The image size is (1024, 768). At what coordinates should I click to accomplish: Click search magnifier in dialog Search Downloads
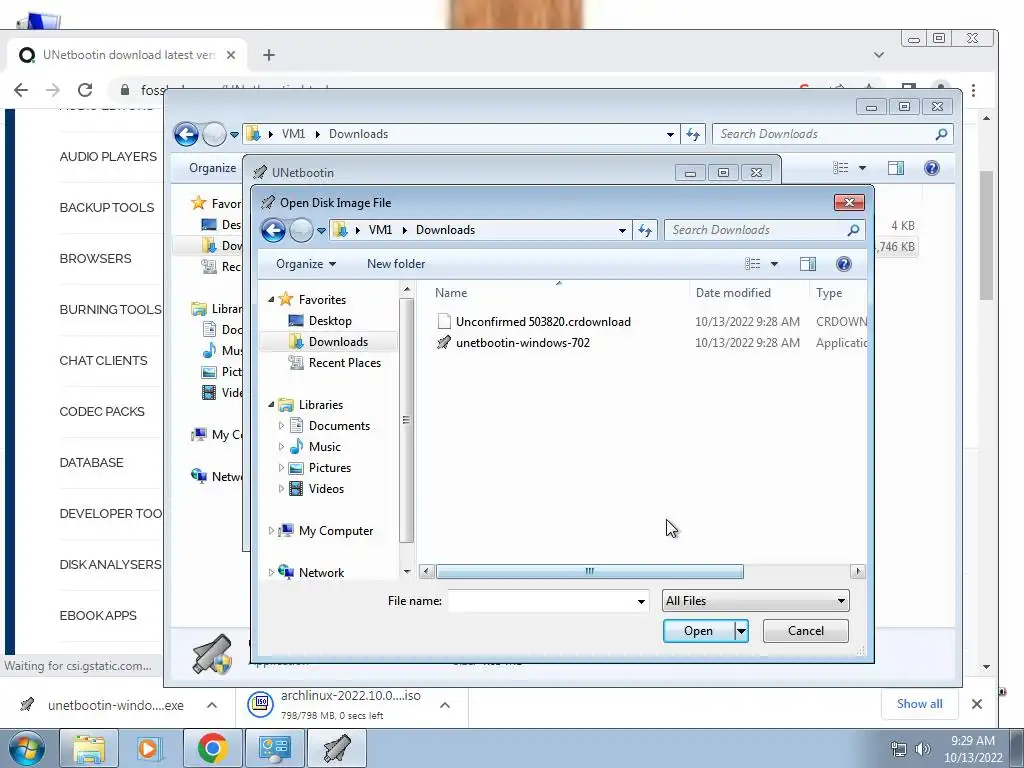click(x=853, y=230)
